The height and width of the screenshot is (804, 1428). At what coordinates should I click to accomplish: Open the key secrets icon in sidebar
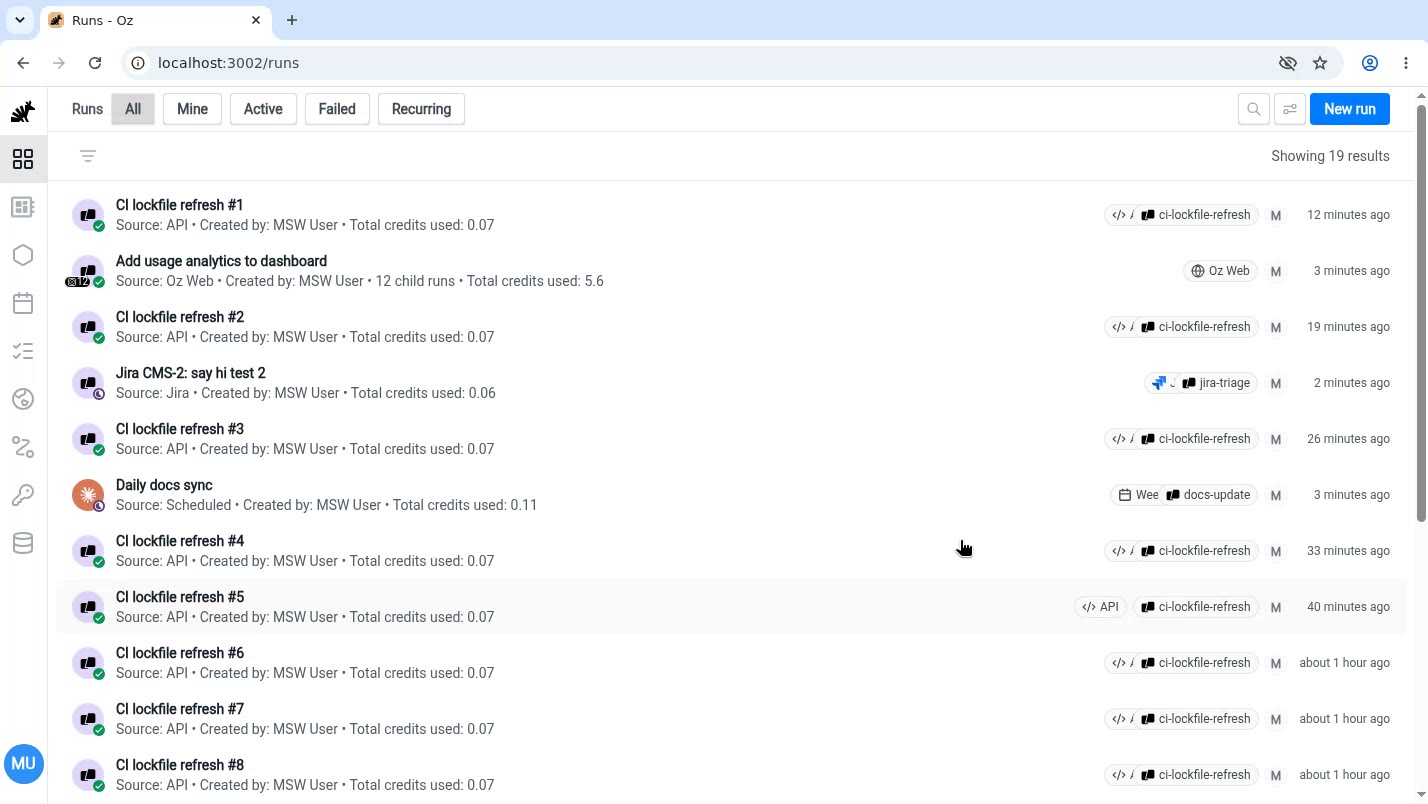(x=23, y=495)
